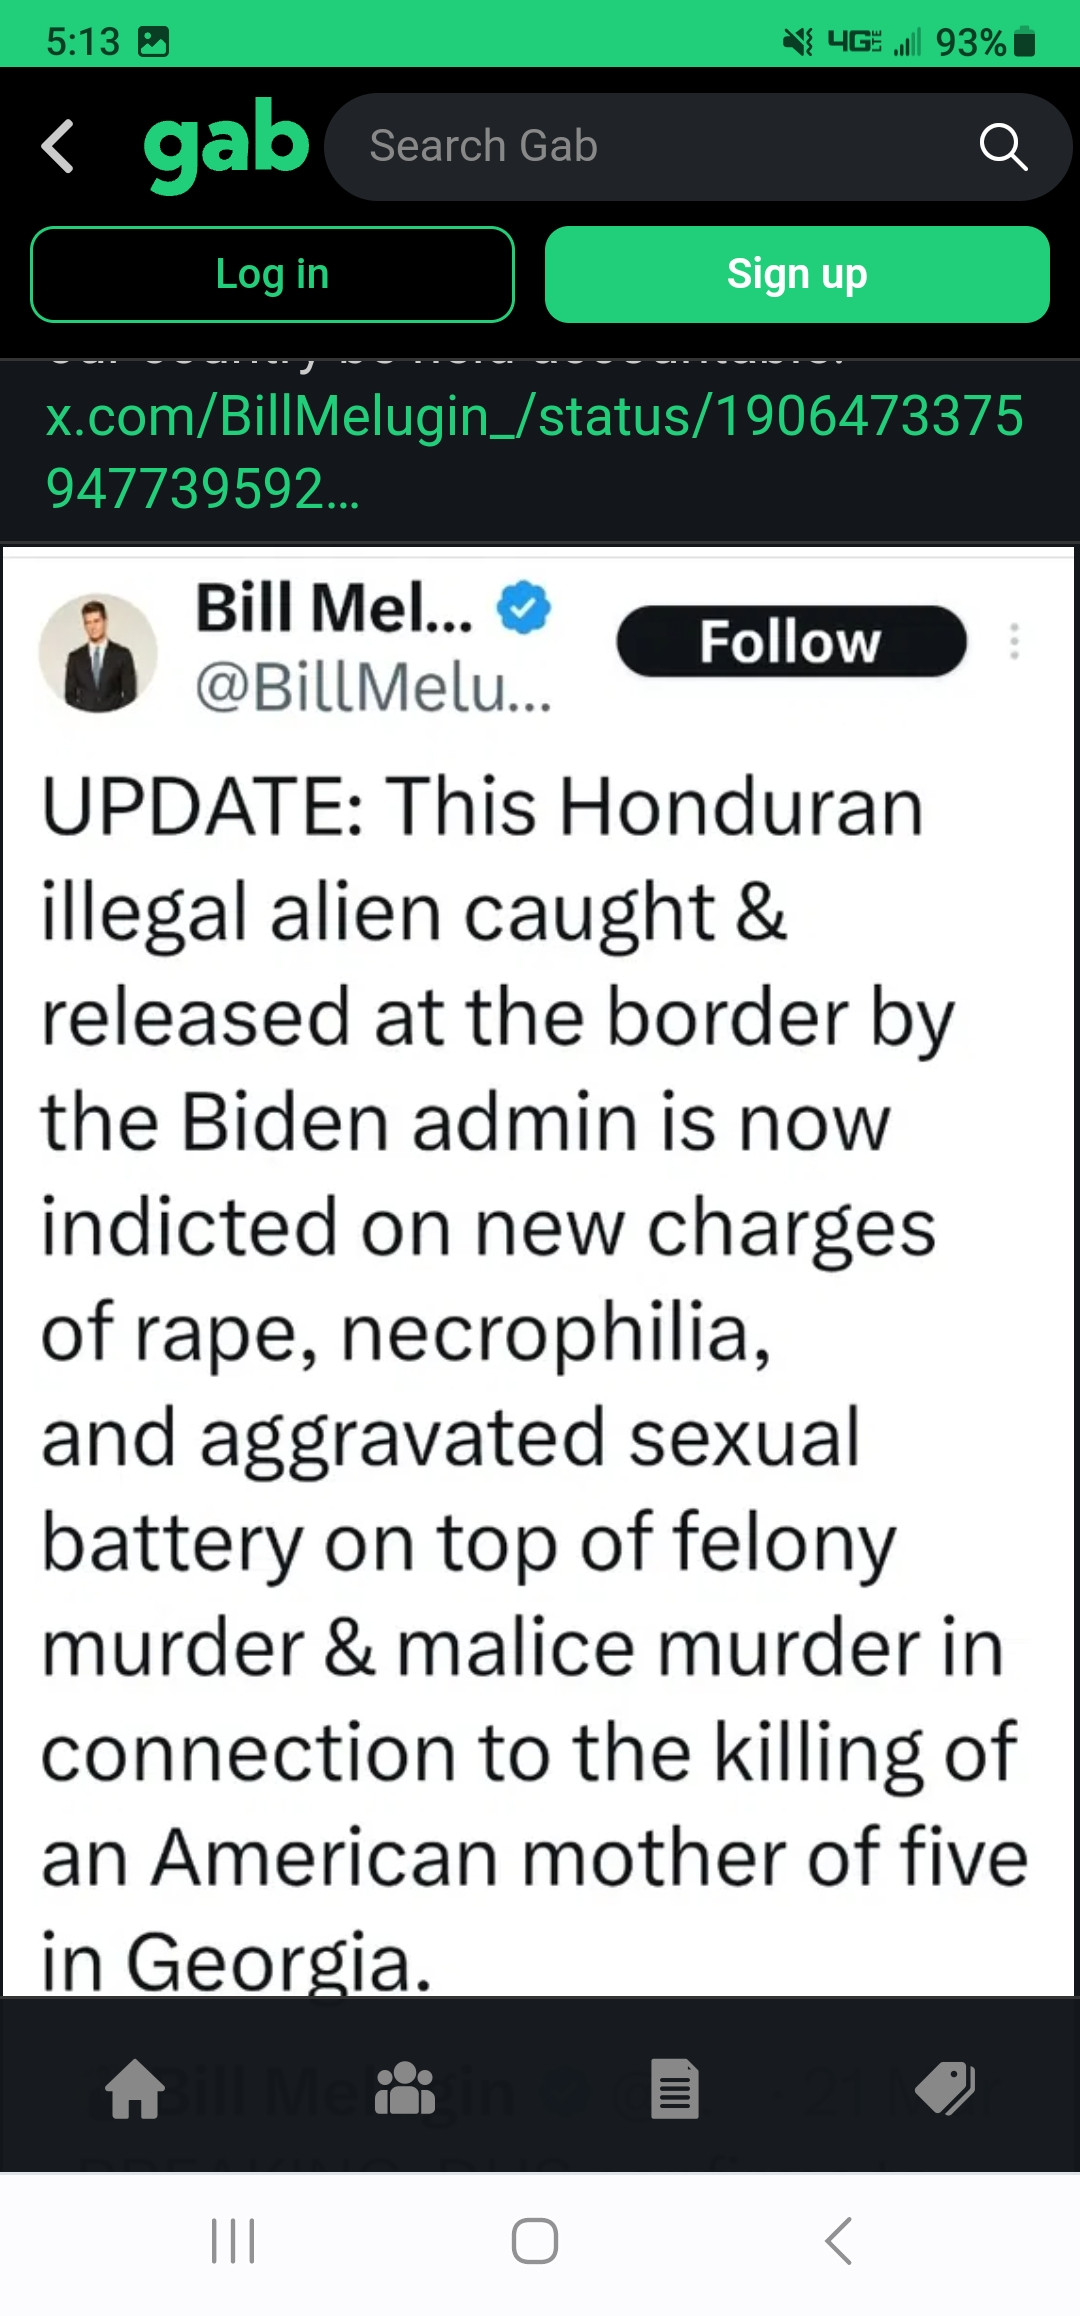Image resolution: width=1080 pixels, height=2316 pixels.
Task: Tap the back arrow beside Gab logo
Action: [x=58, y=146]
